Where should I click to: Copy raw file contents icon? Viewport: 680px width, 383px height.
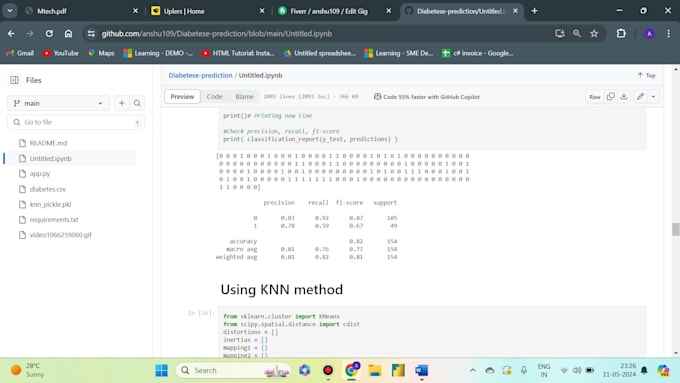coord(611,97)
